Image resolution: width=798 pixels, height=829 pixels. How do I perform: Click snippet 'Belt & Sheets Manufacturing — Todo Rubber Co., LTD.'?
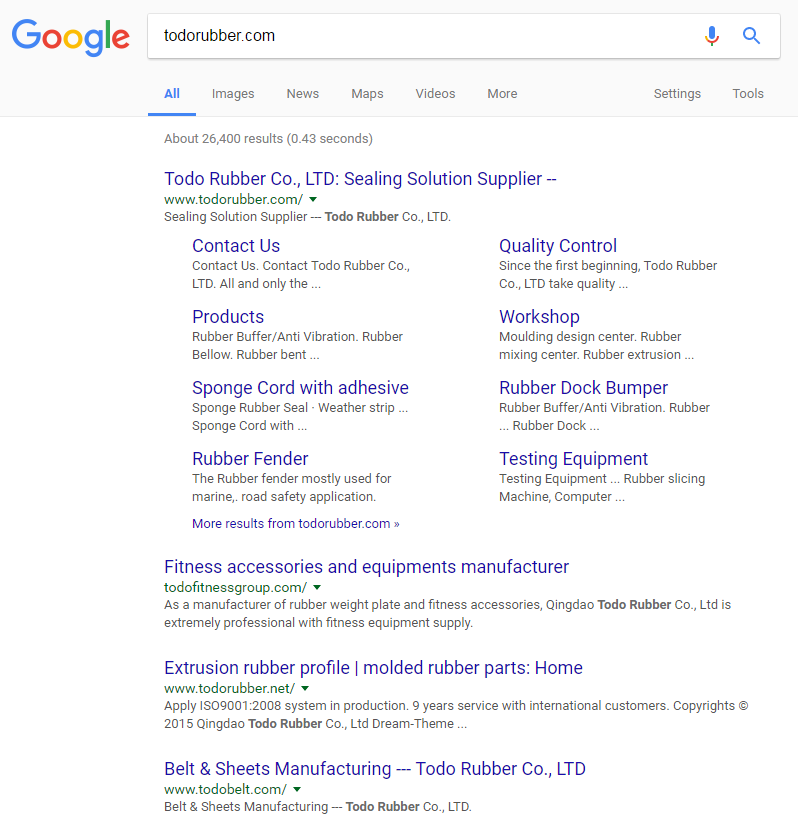click(x=318, y=807)
